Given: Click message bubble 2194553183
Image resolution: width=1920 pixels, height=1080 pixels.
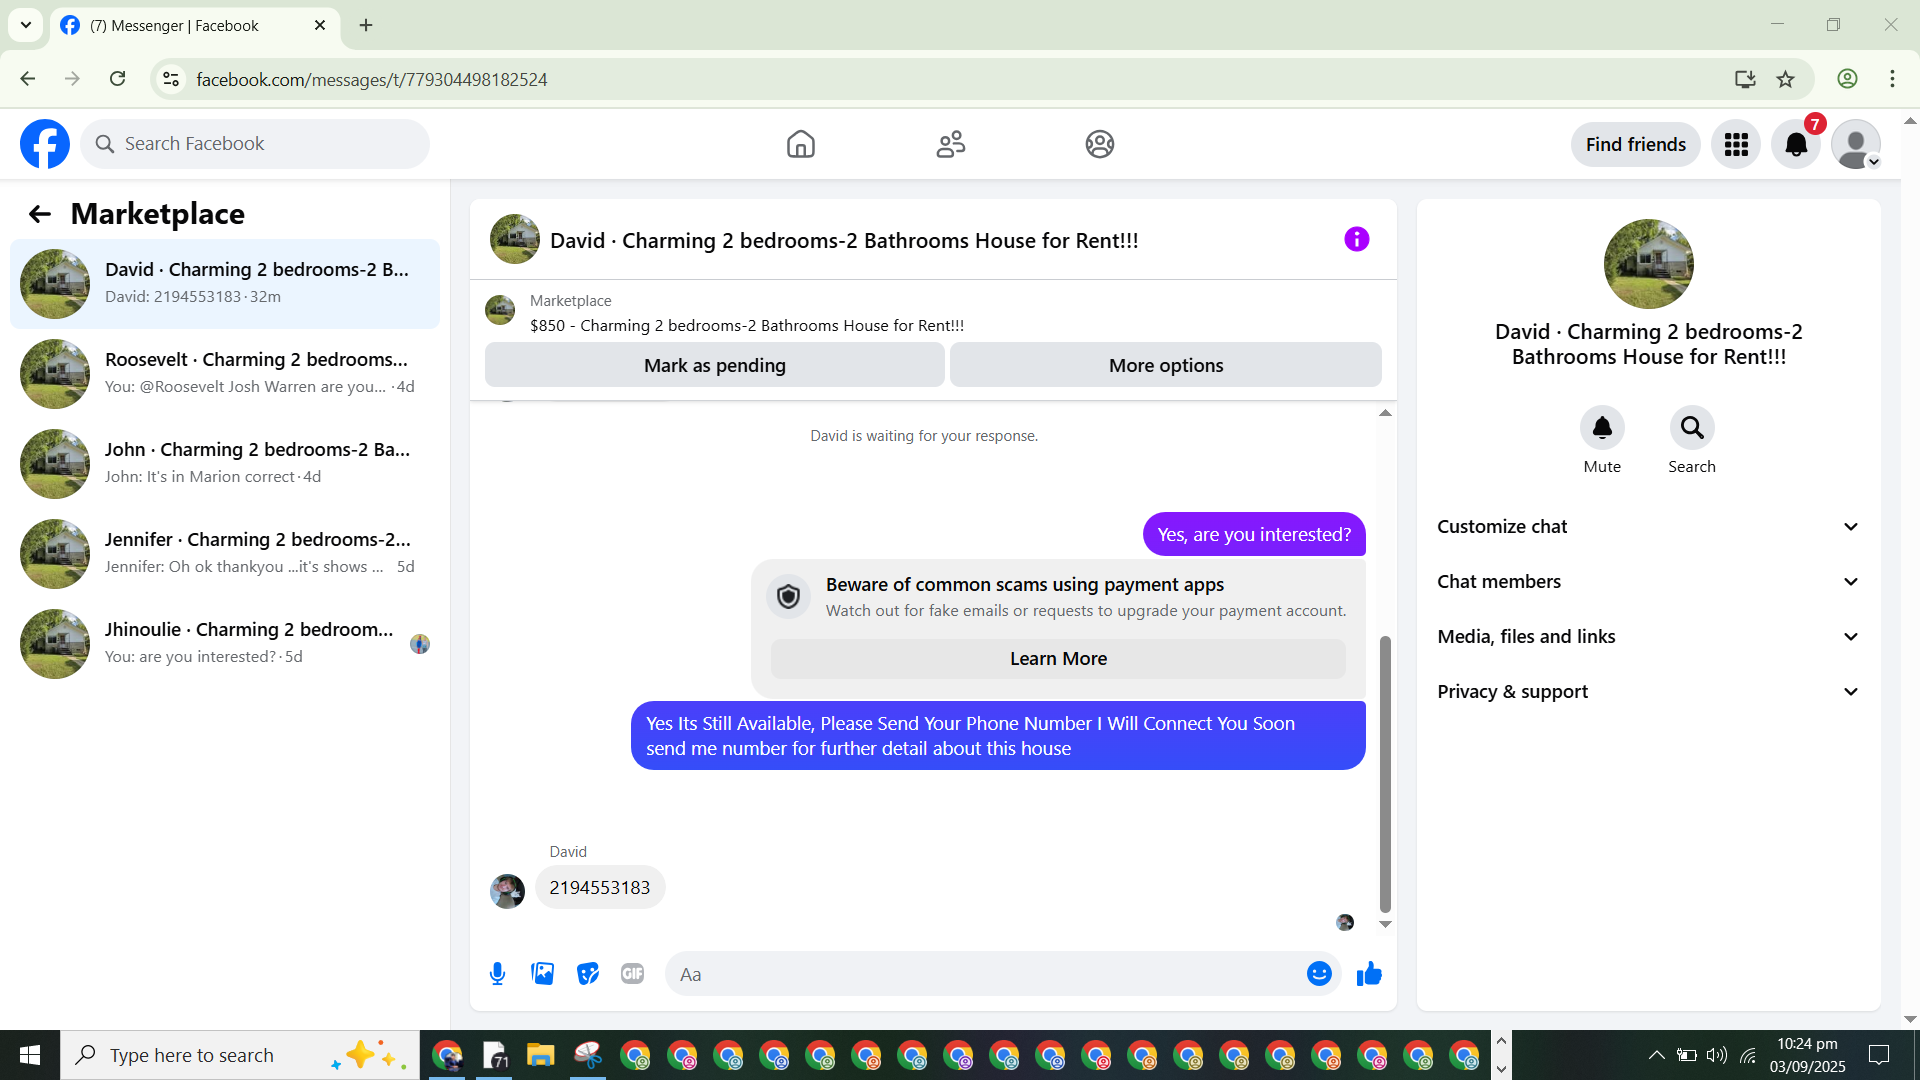Looking at the screenshot, I should point(600,888).
